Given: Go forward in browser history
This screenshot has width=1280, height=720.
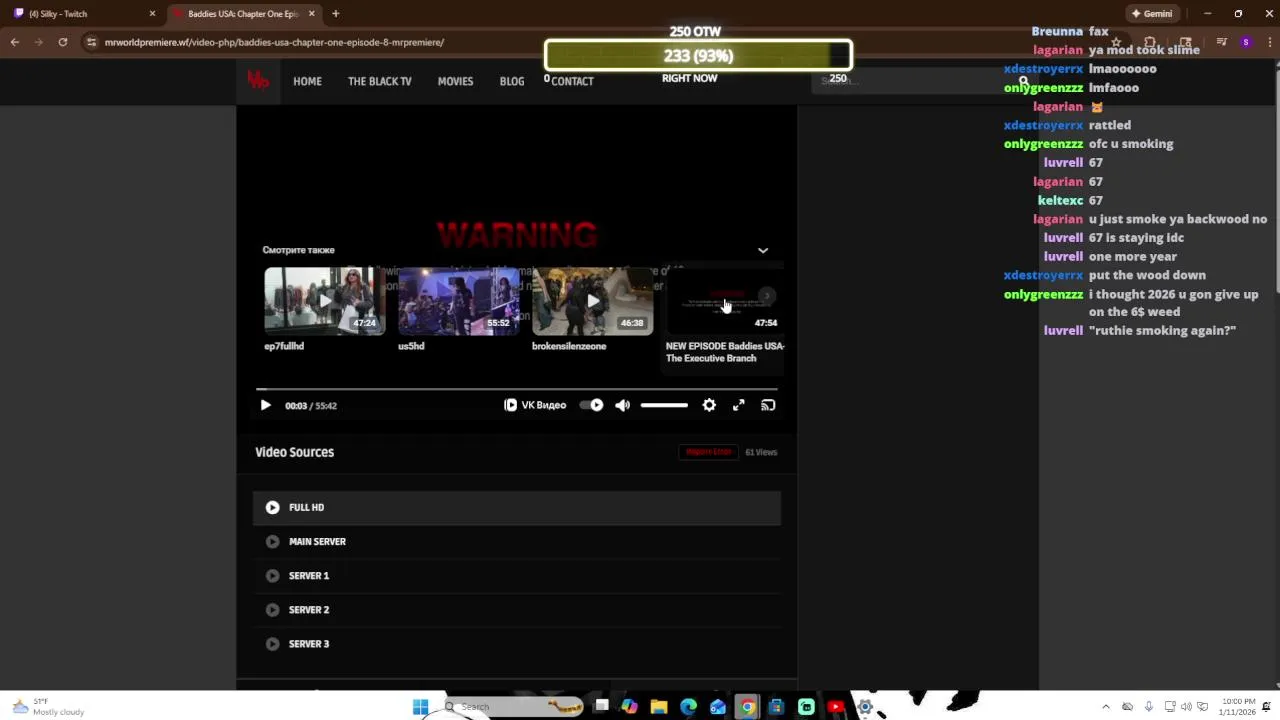Looking at the screenshot, I should 39,42.
